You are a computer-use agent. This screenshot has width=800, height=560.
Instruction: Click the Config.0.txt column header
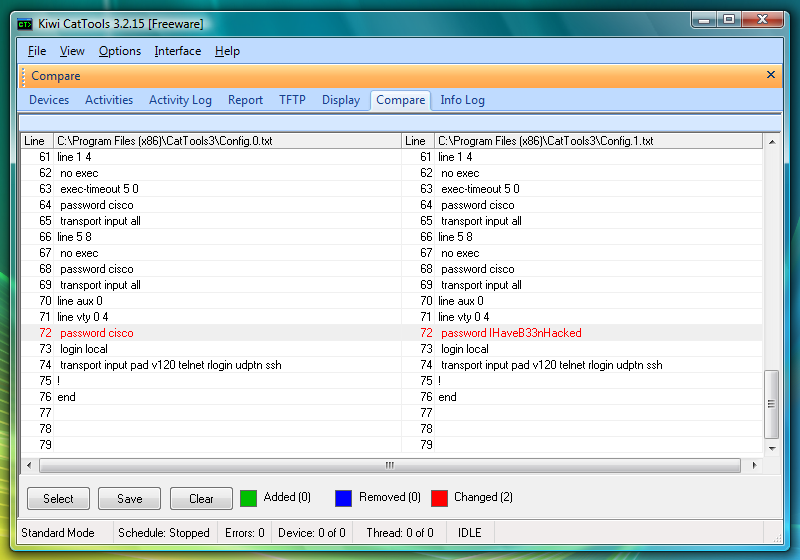click(x=228, y=142)
